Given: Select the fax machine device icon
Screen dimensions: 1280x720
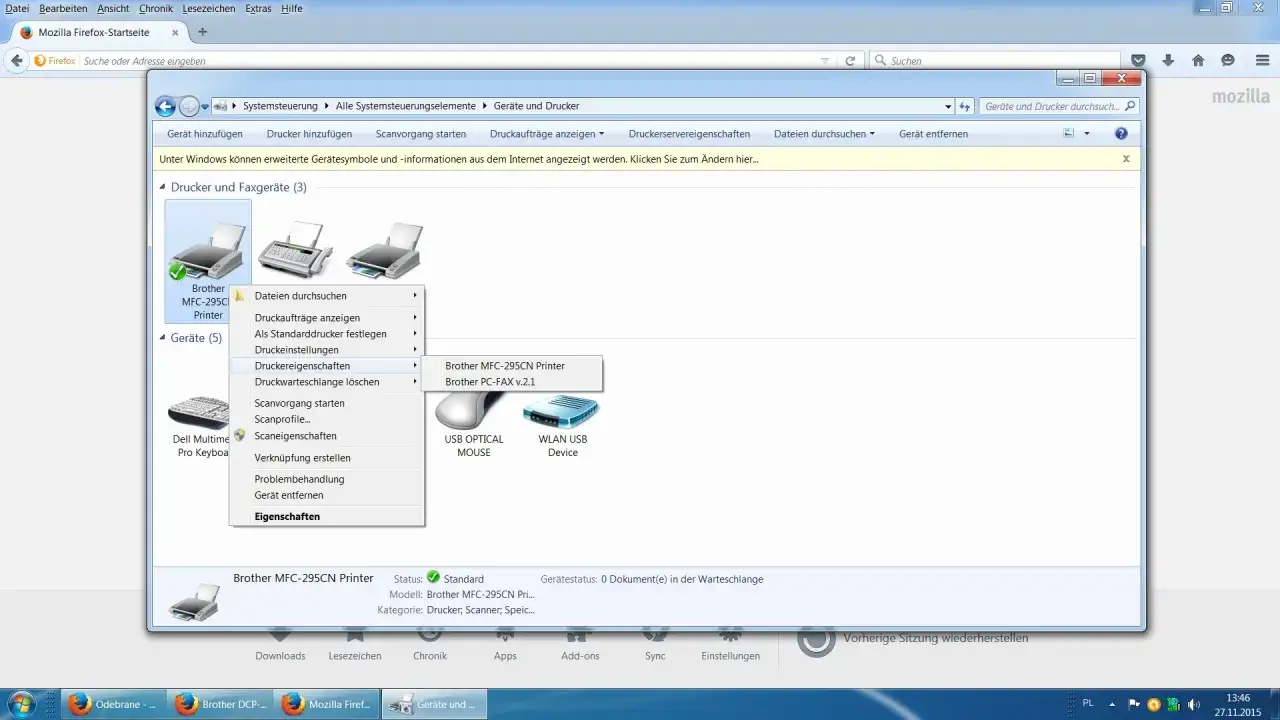Looking at the screenshot, I should click(296, 250).
